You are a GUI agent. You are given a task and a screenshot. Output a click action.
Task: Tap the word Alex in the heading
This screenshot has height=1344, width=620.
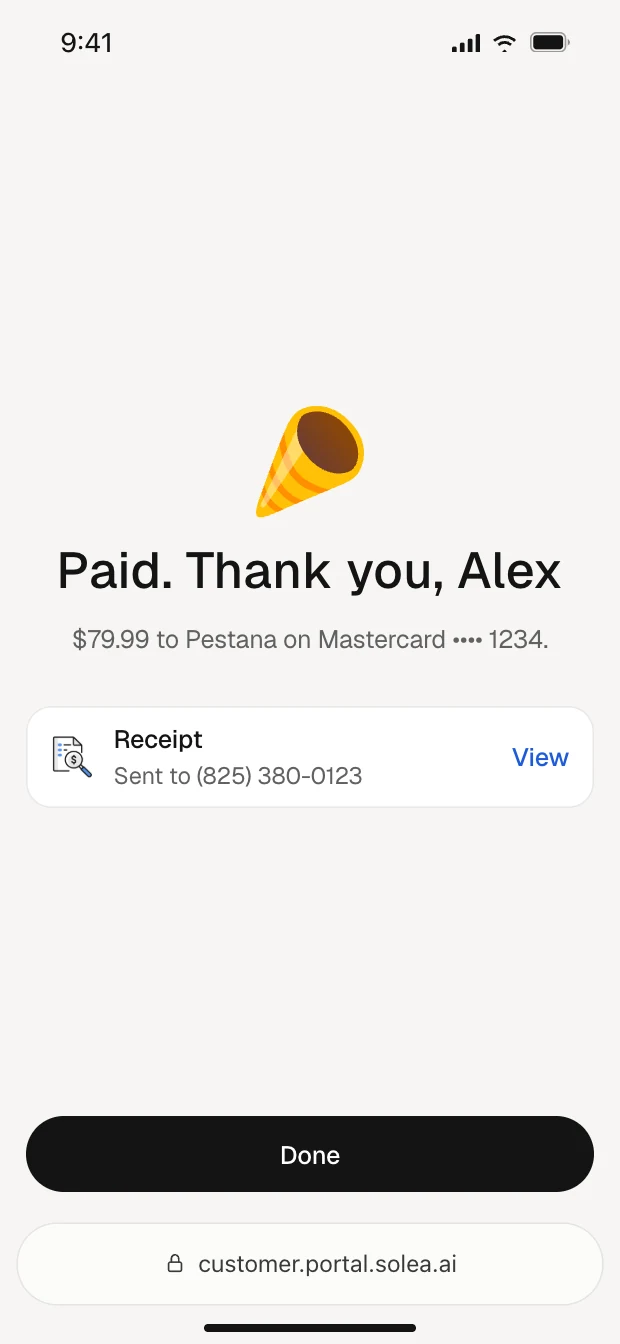point(509,571)
